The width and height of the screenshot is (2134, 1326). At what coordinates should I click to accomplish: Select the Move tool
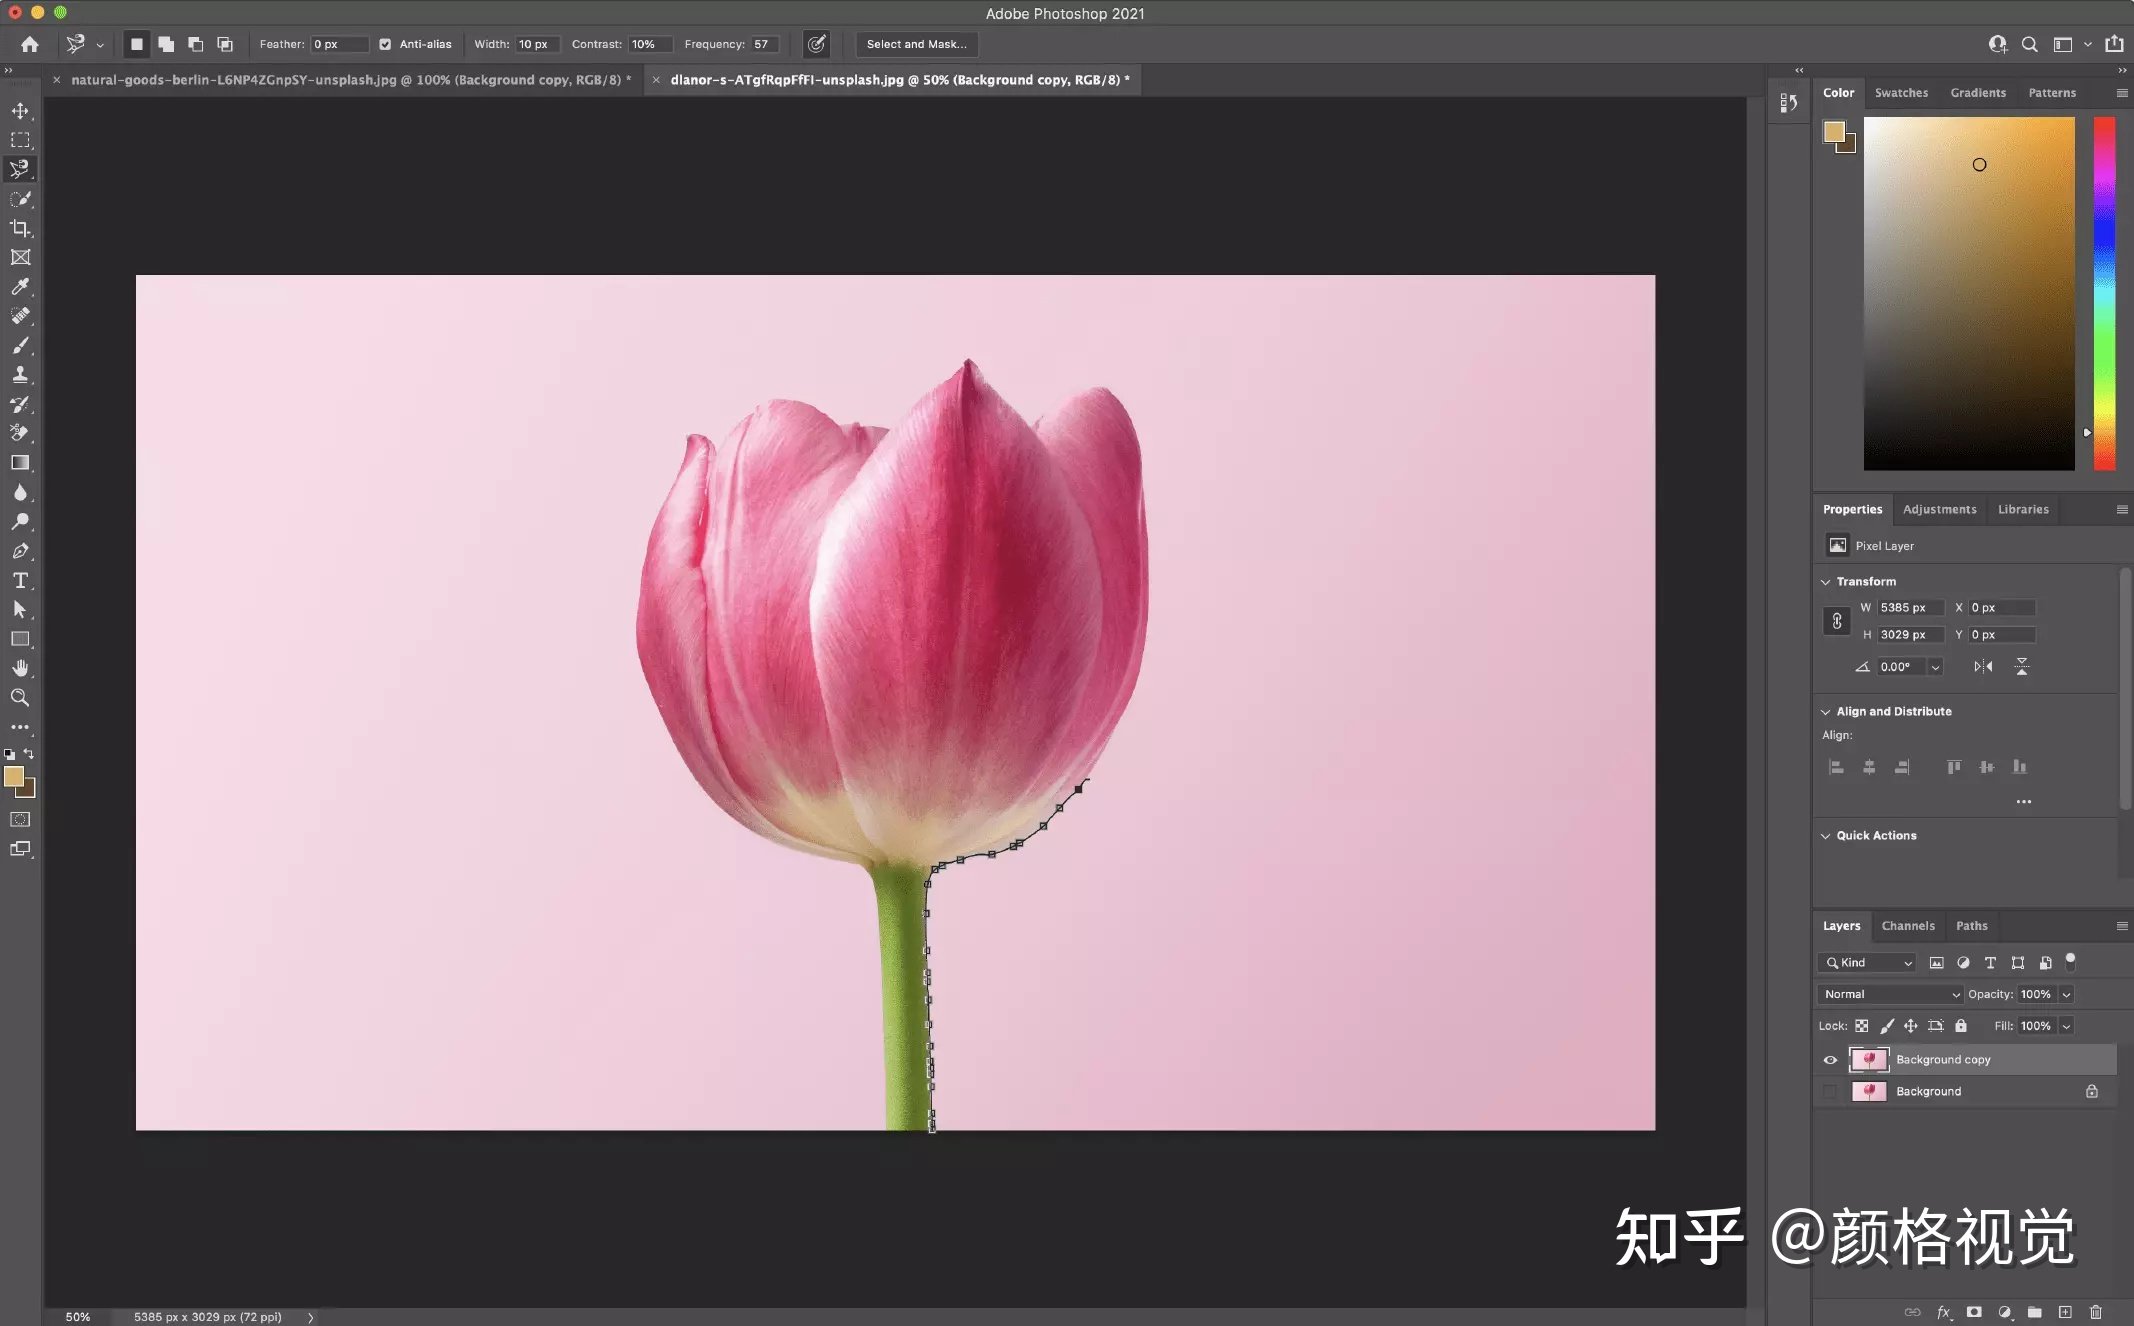20,107
